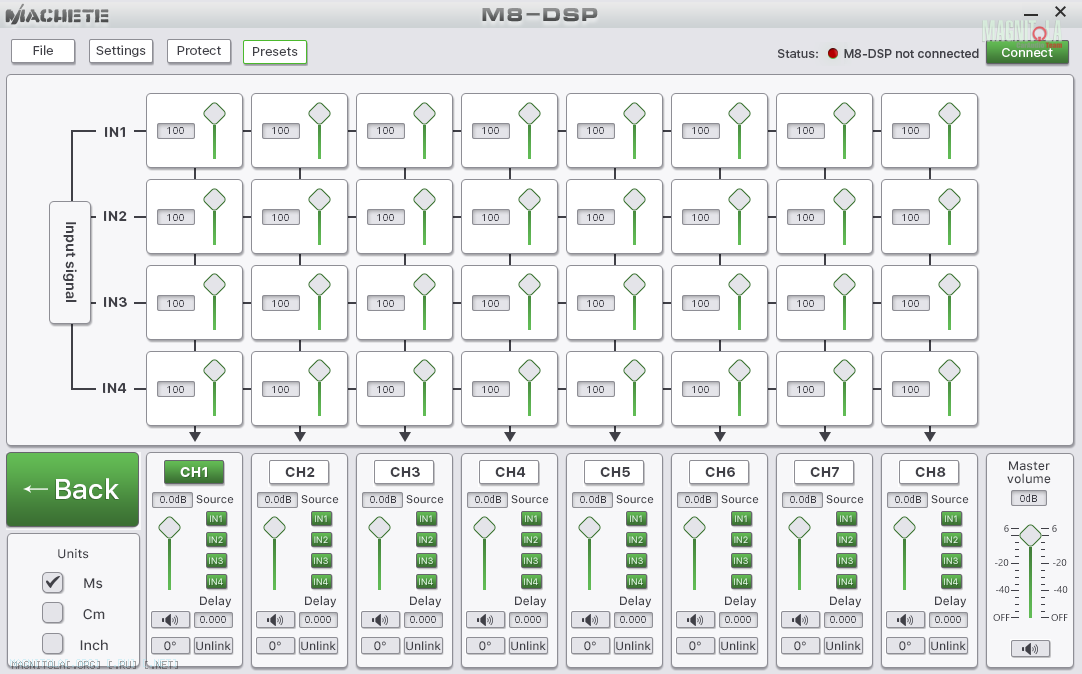The image size is (1082, 674).
Task: Mute the CH1 output channel
Action: 170,620
